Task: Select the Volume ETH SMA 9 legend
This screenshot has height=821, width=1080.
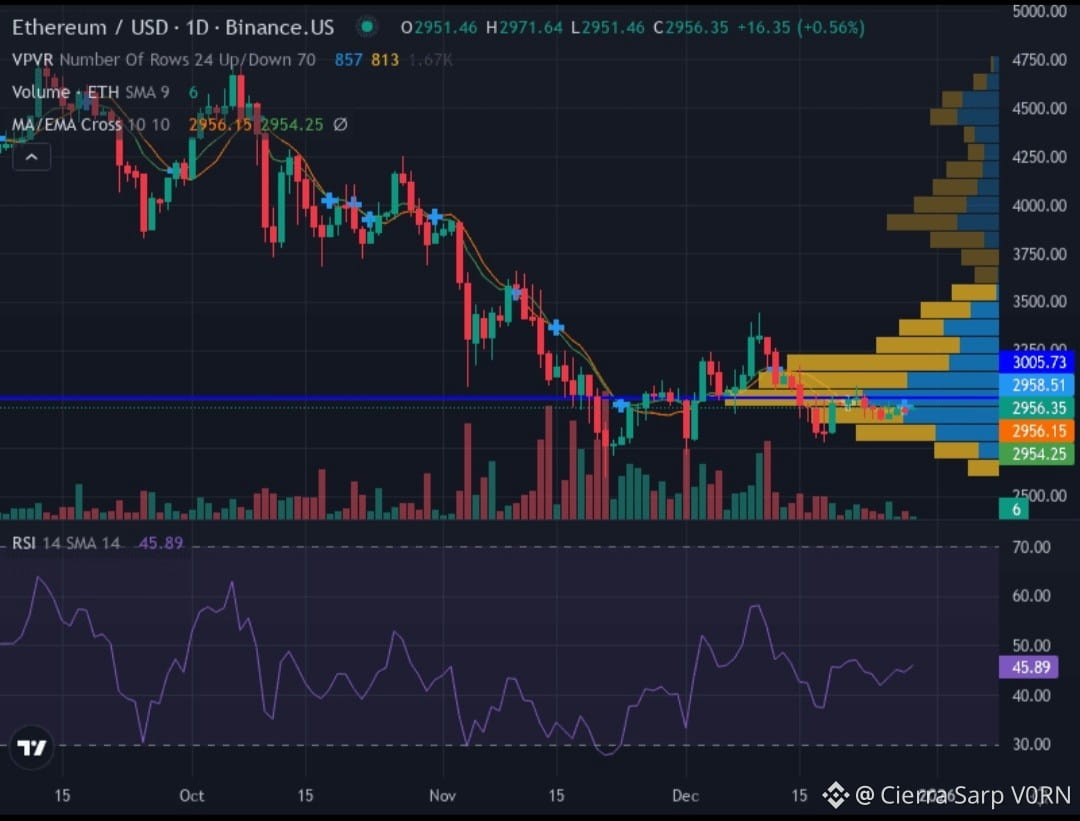Action: [90, 92]
